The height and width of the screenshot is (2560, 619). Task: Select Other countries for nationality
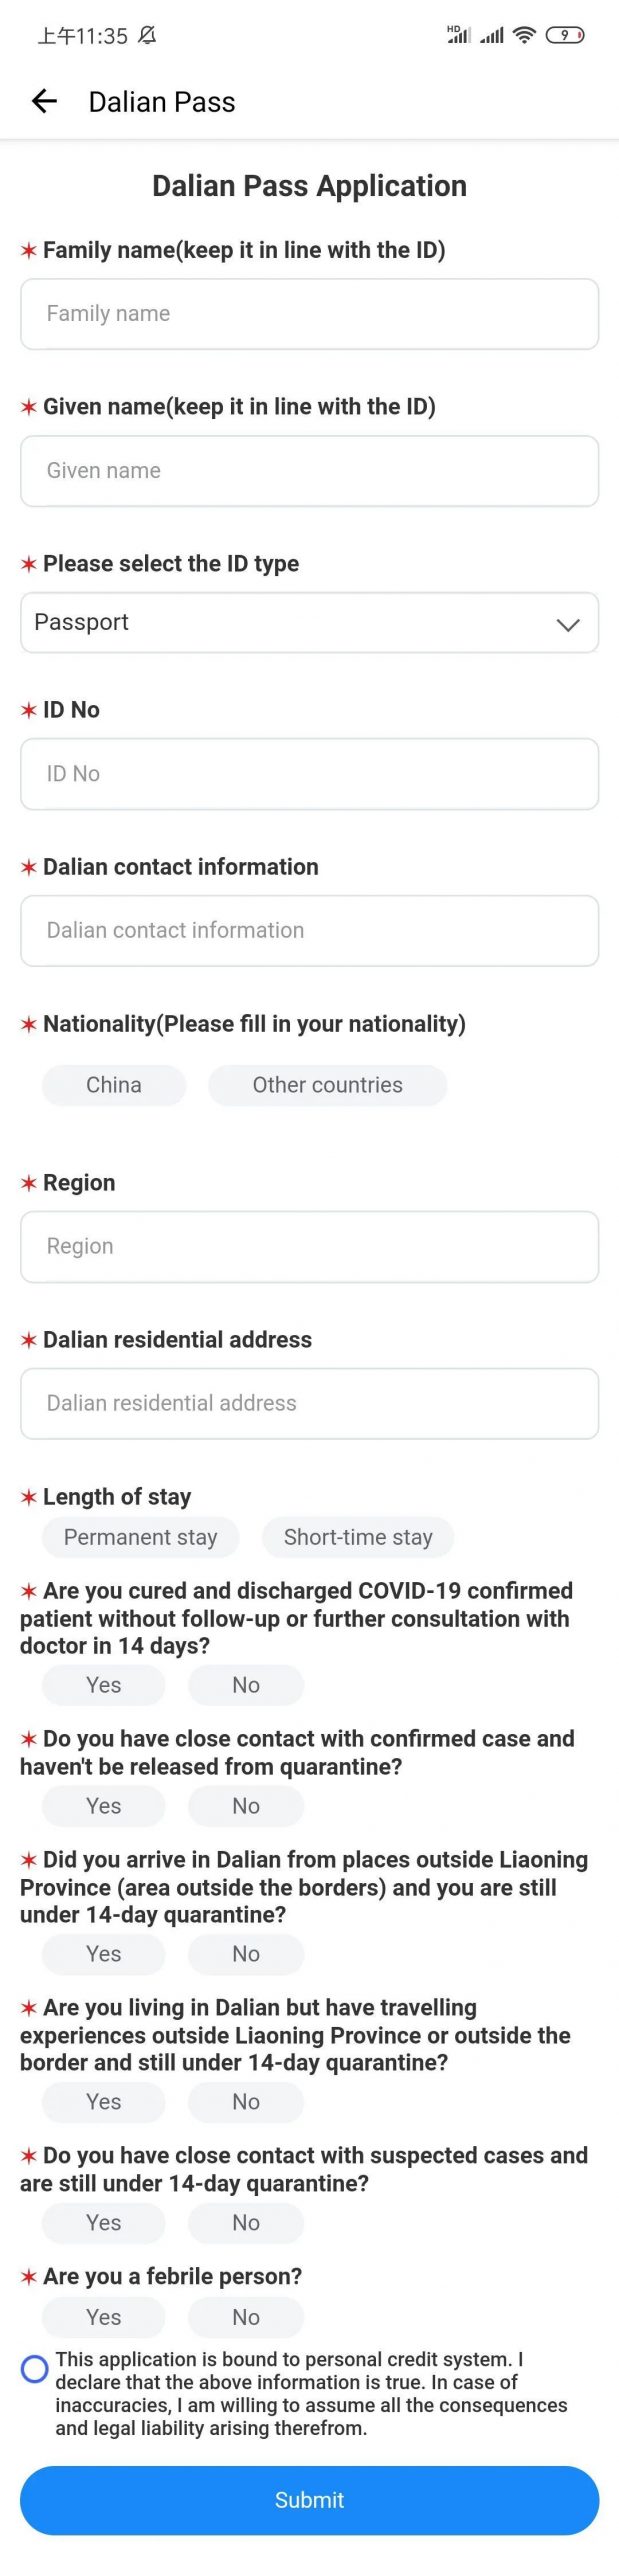327,1085
